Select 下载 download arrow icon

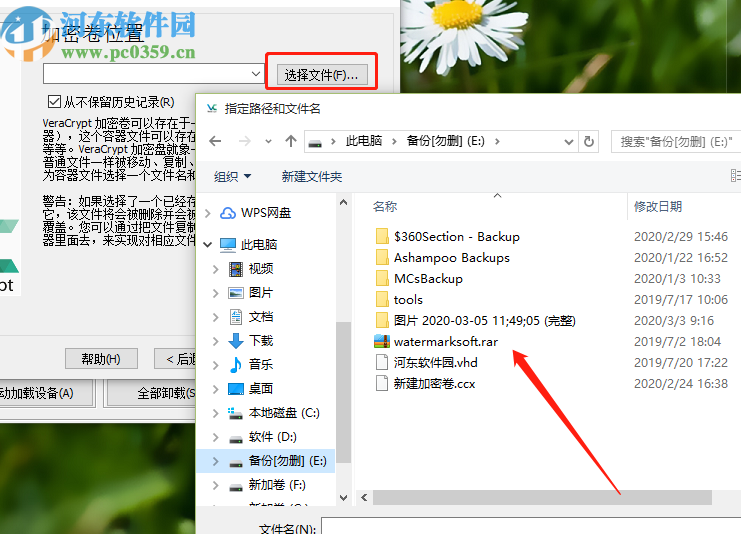(236, 341)
